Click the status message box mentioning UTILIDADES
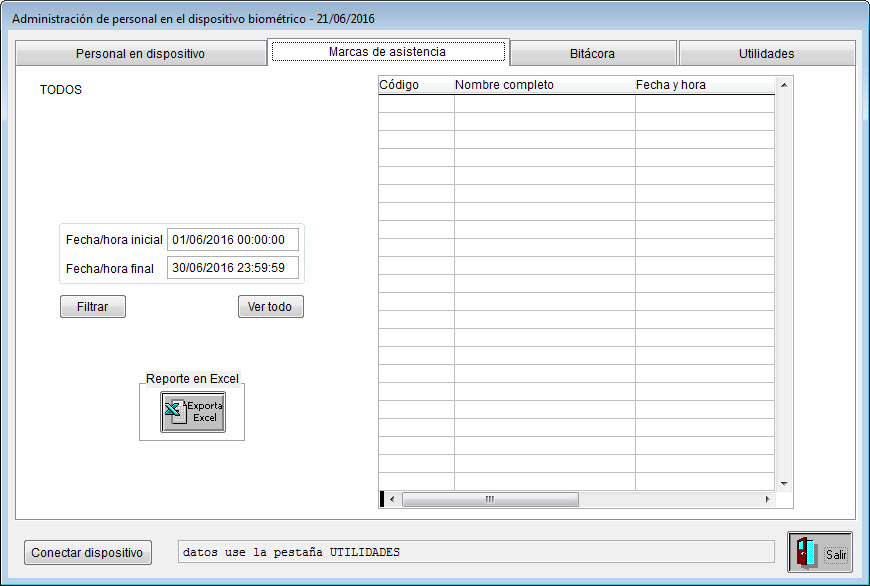Image resolution: width=870 pixels, height=586 pixels. (476, 552)
